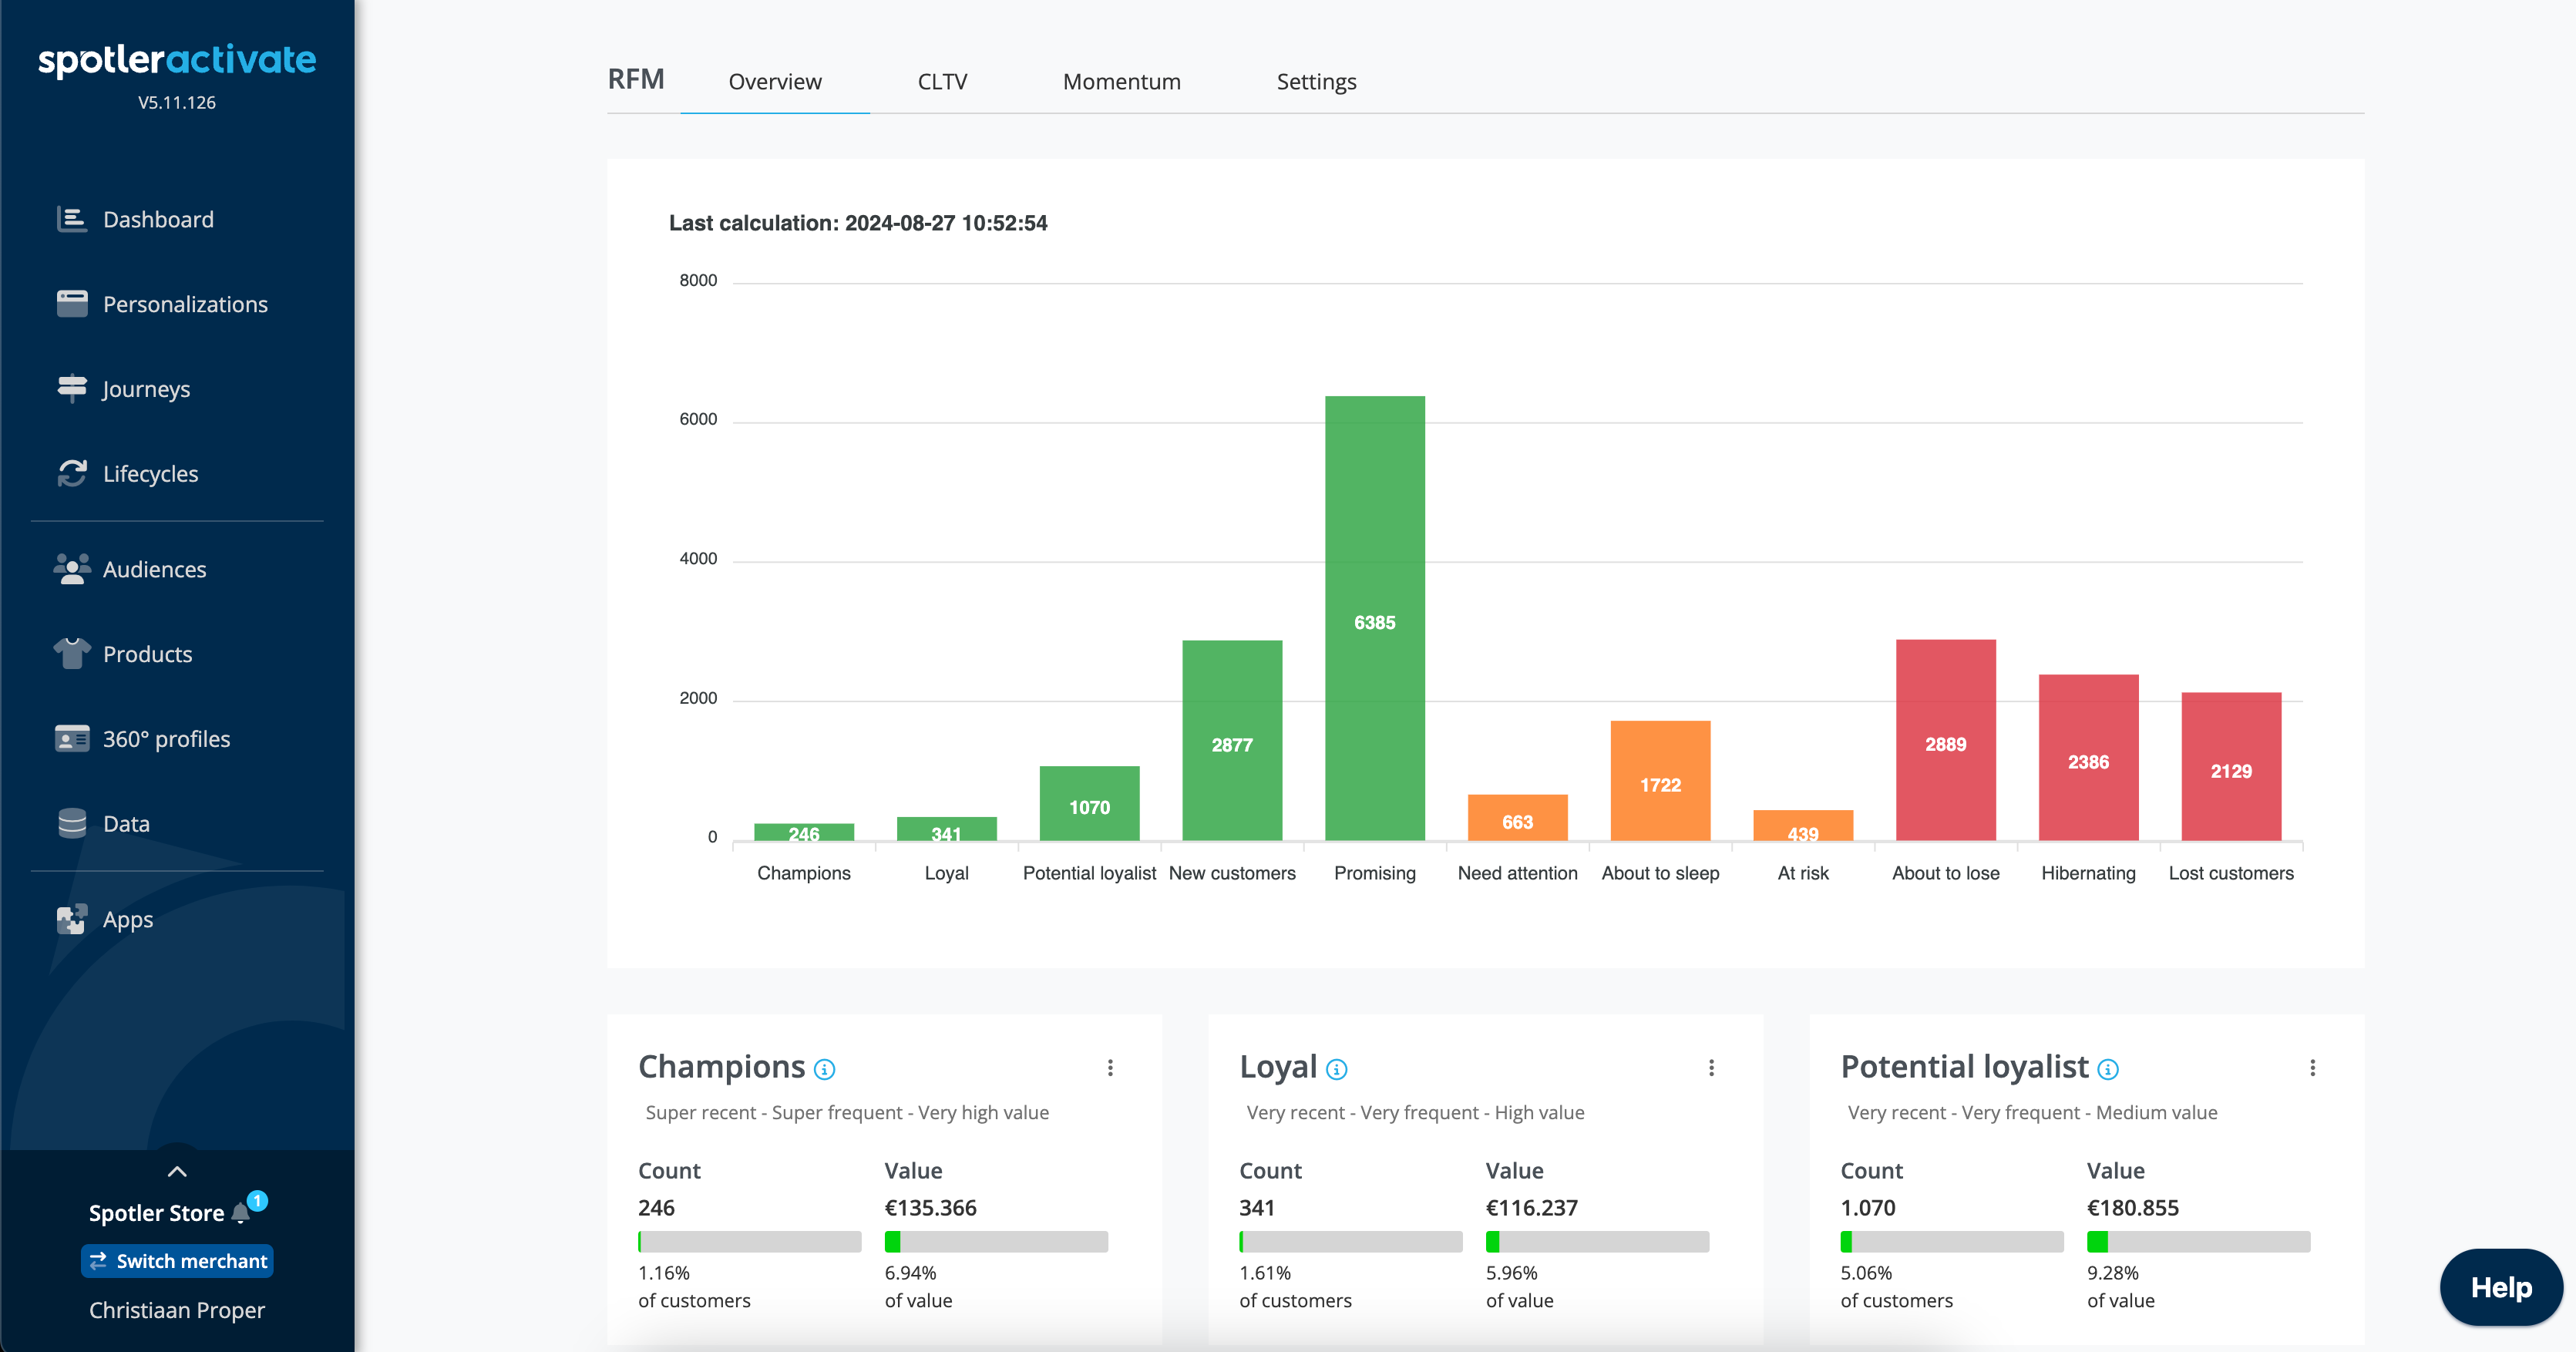Viewport: 2576px width, 1352px height.
Task: Click the At risk bar showing 439
Action: pos(1803,826)
